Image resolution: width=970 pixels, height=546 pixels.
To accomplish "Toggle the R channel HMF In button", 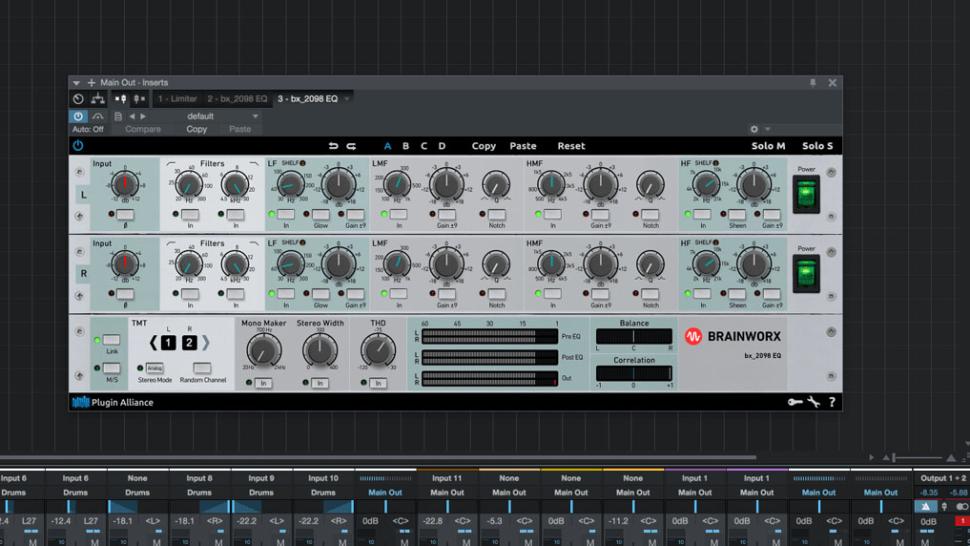I will click(552, 294).
